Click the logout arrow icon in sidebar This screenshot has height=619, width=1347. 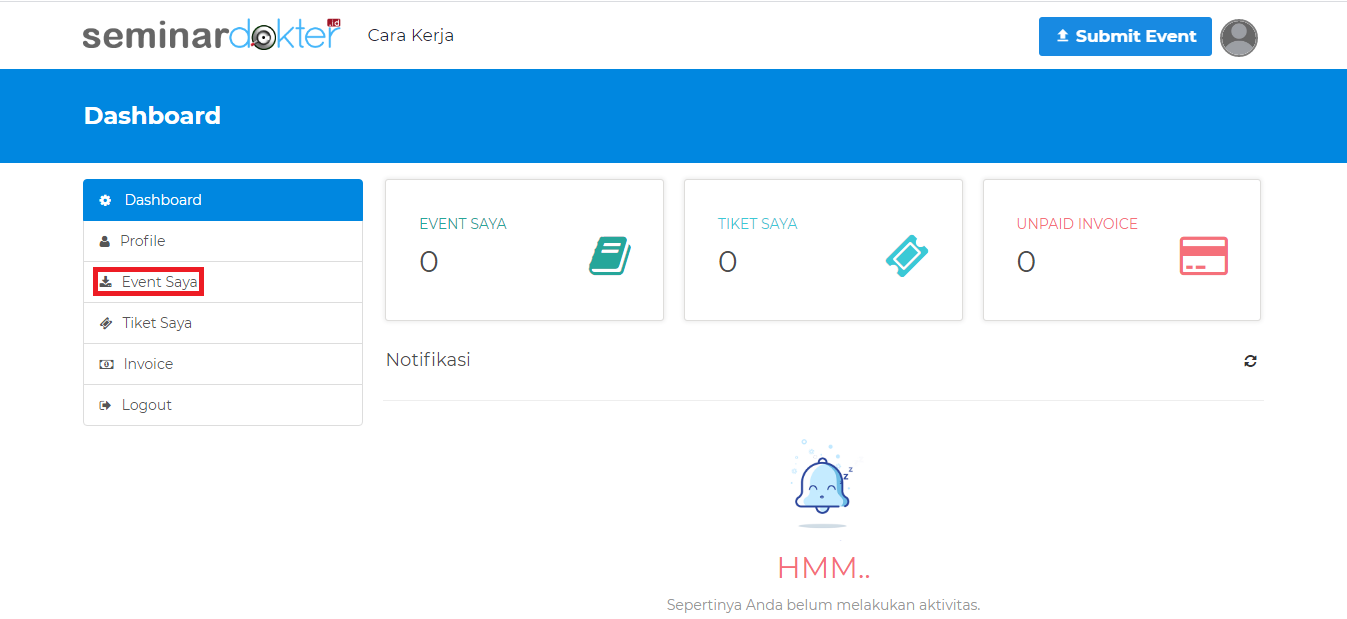[105, 406]
